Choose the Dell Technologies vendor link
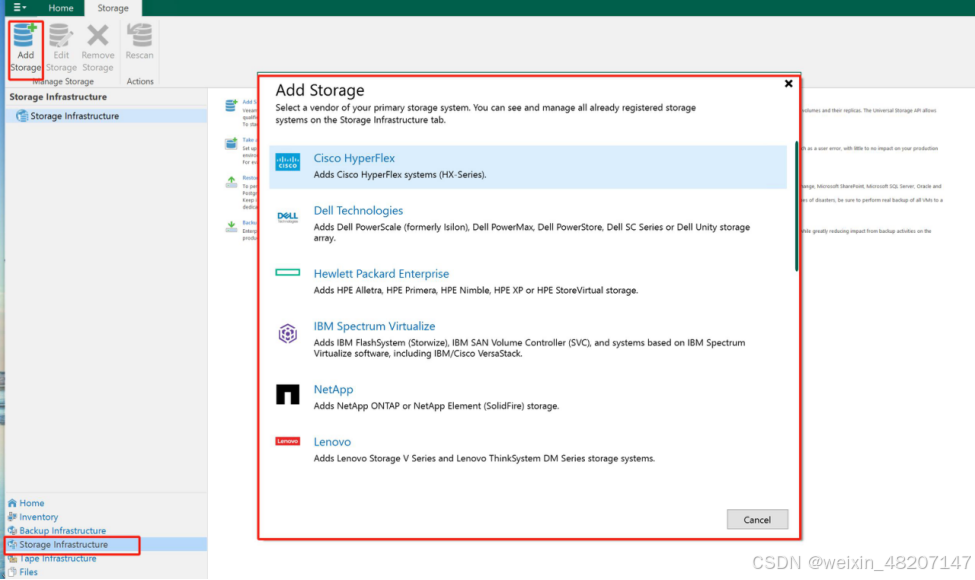The height and width of the screenshot is (580, 975). click(358, 210)
